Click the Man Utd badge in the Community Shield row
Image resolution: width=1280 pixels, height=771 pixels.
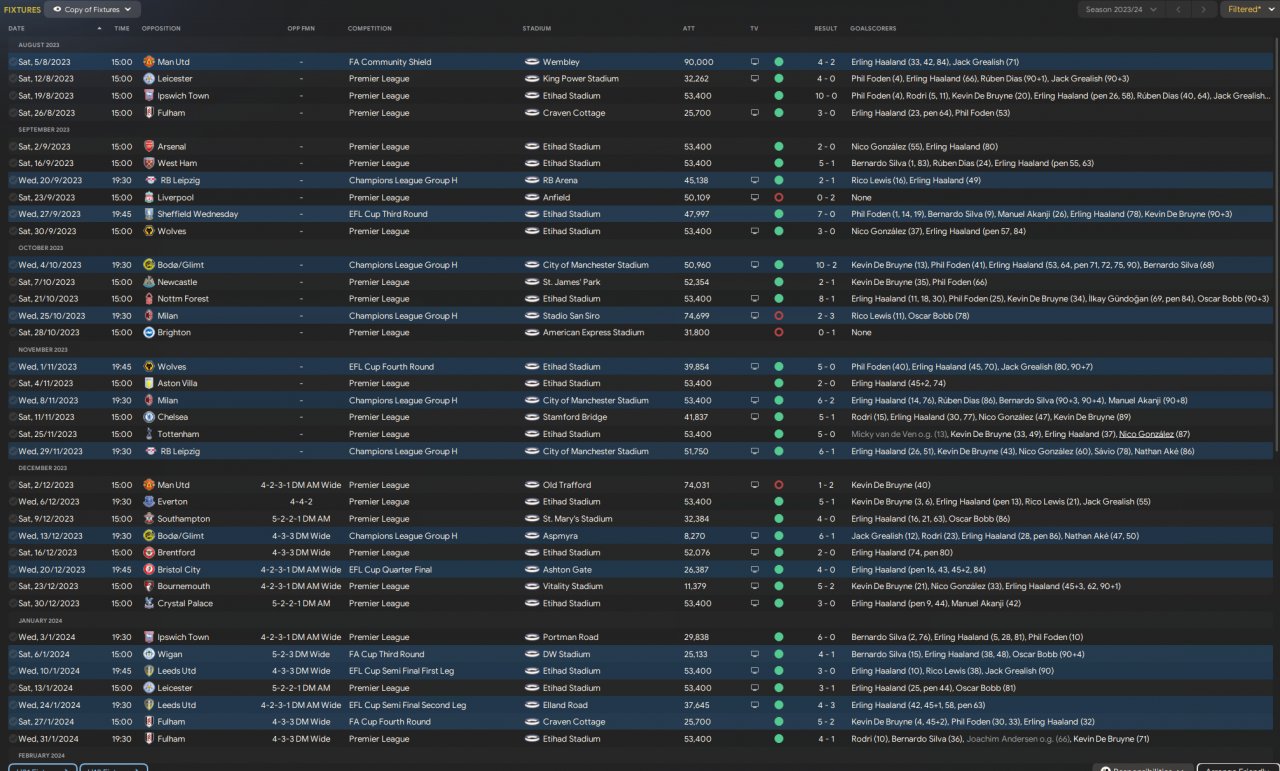(148, 62)
